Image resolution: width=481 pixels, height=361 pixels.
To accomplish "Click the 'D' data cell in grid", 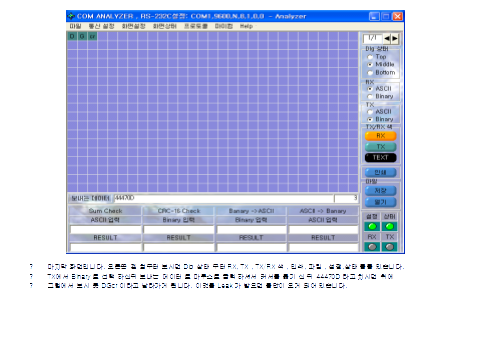I will click(x=72, y=36).
